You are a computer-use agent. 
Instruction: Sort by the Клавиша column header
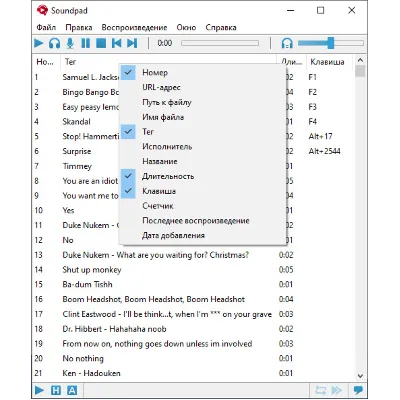(x=329, y=62)
